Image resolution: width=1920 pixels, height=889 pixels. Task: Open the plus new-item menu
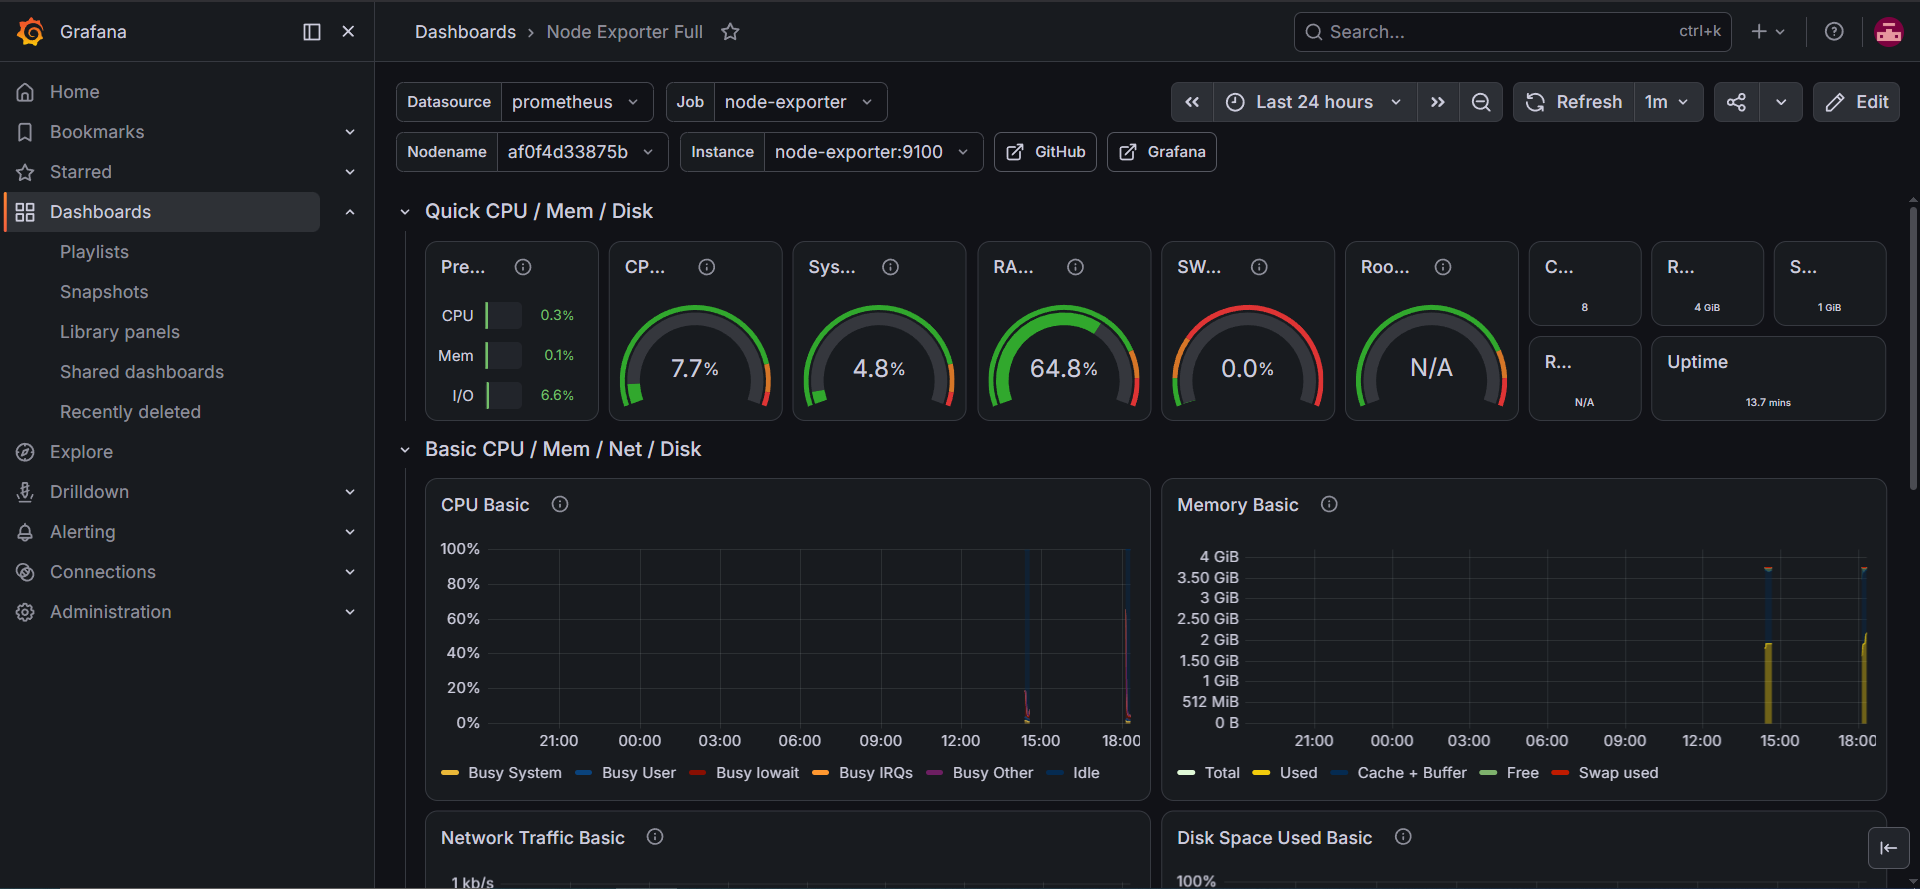1768,32
